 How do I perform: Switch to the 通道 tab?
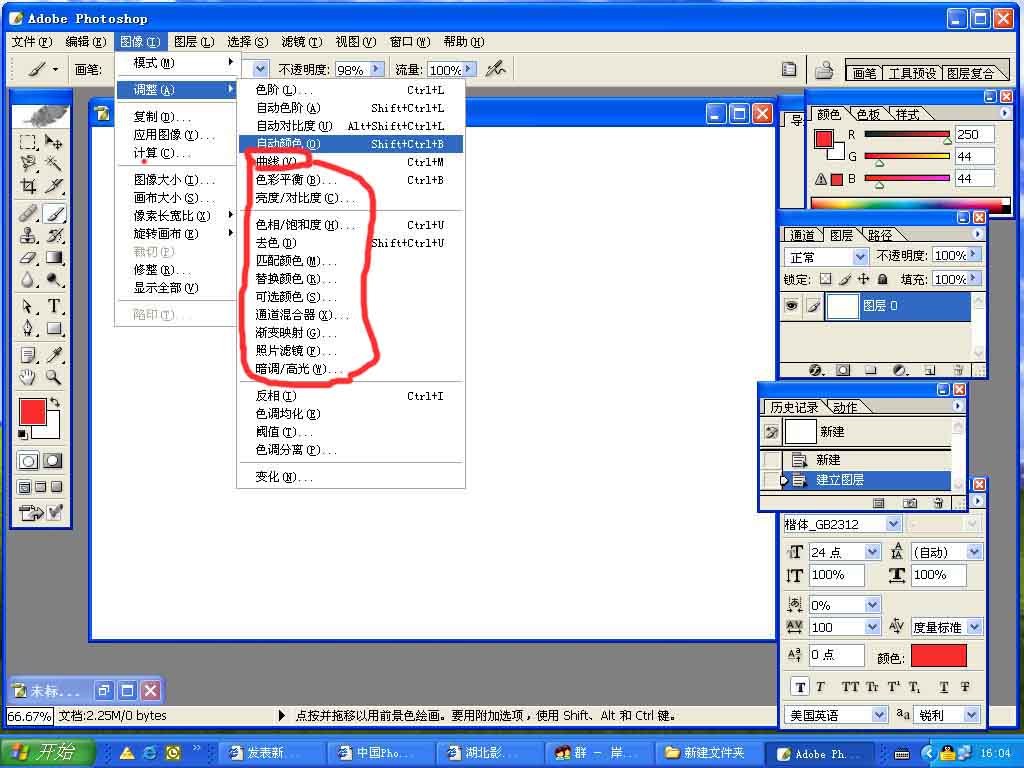pyautogui.click(x=801, y=235)
